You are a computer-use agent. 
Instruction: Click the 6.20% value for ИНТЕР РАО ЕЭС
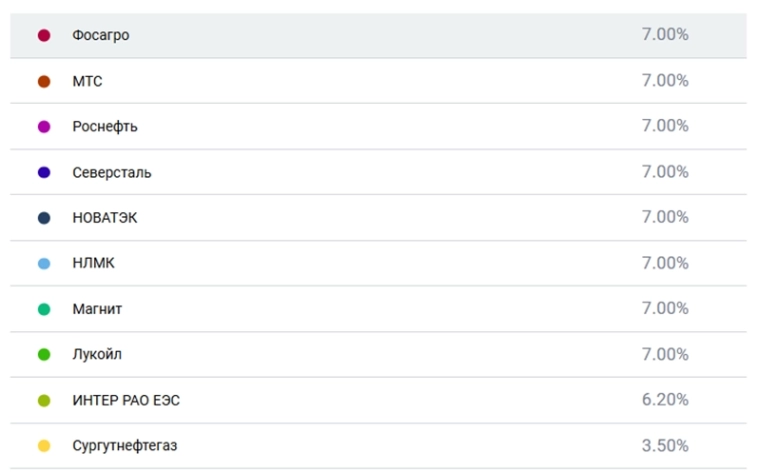(x=665, y=400)
